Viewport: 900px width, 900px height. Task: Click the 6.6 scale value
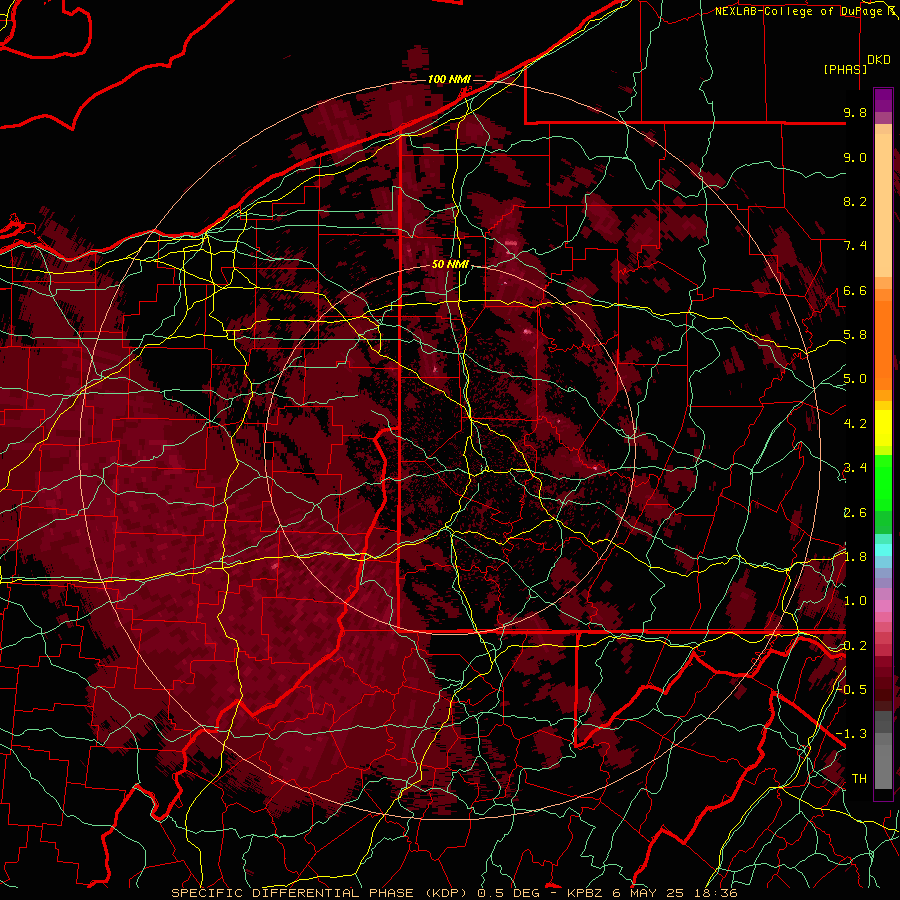coord(855,290)
